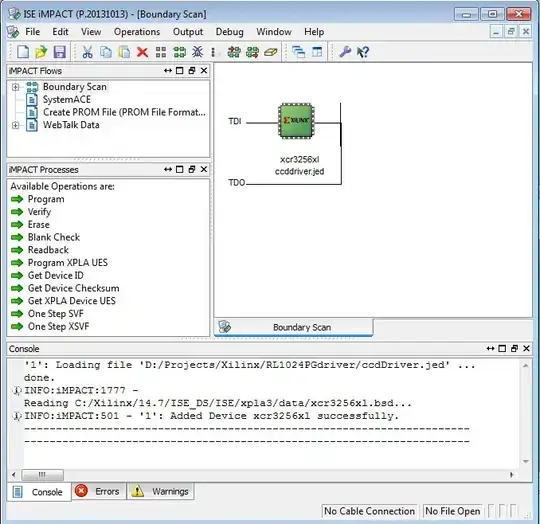
Task: Click the wrench preferences icon
Action: 345,52
